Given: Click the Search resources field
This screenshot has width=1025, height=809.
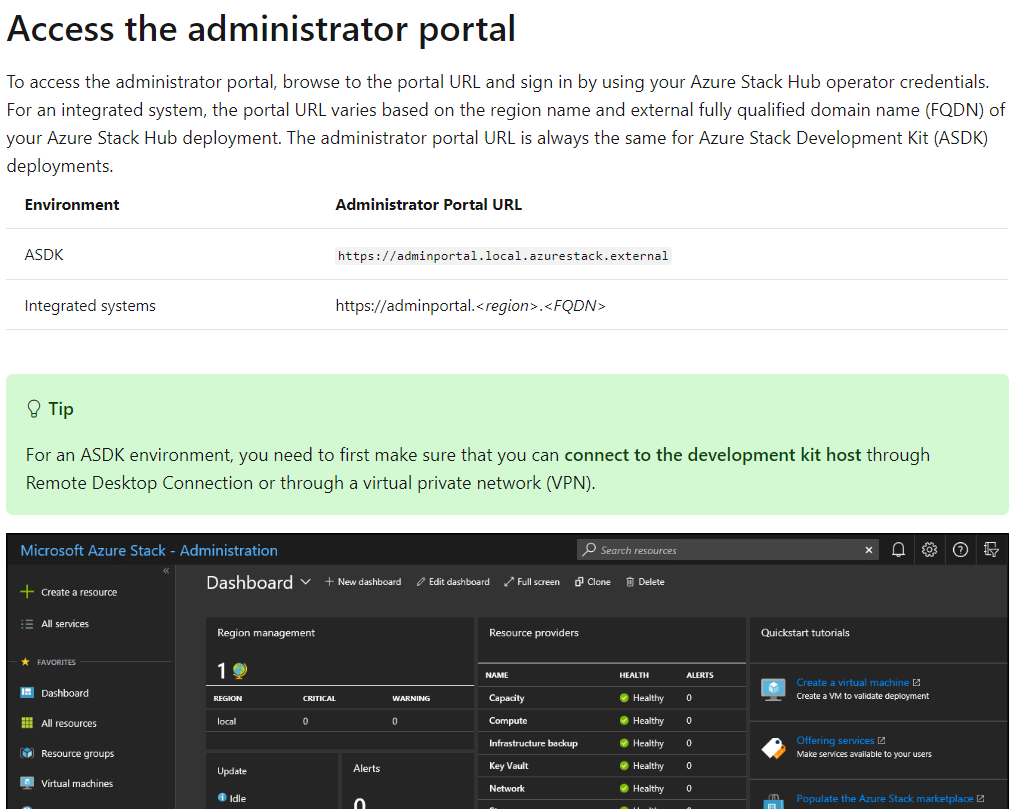Looking at the screenshot, I should [728, 550].
